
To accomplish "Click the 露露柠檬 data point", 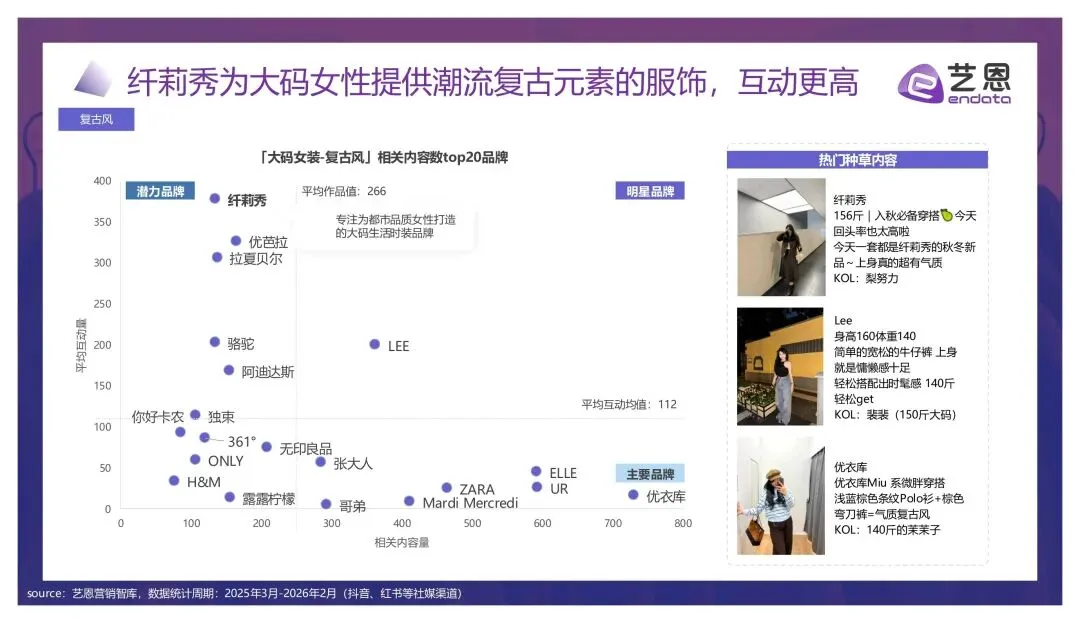I will click(229, 496).
